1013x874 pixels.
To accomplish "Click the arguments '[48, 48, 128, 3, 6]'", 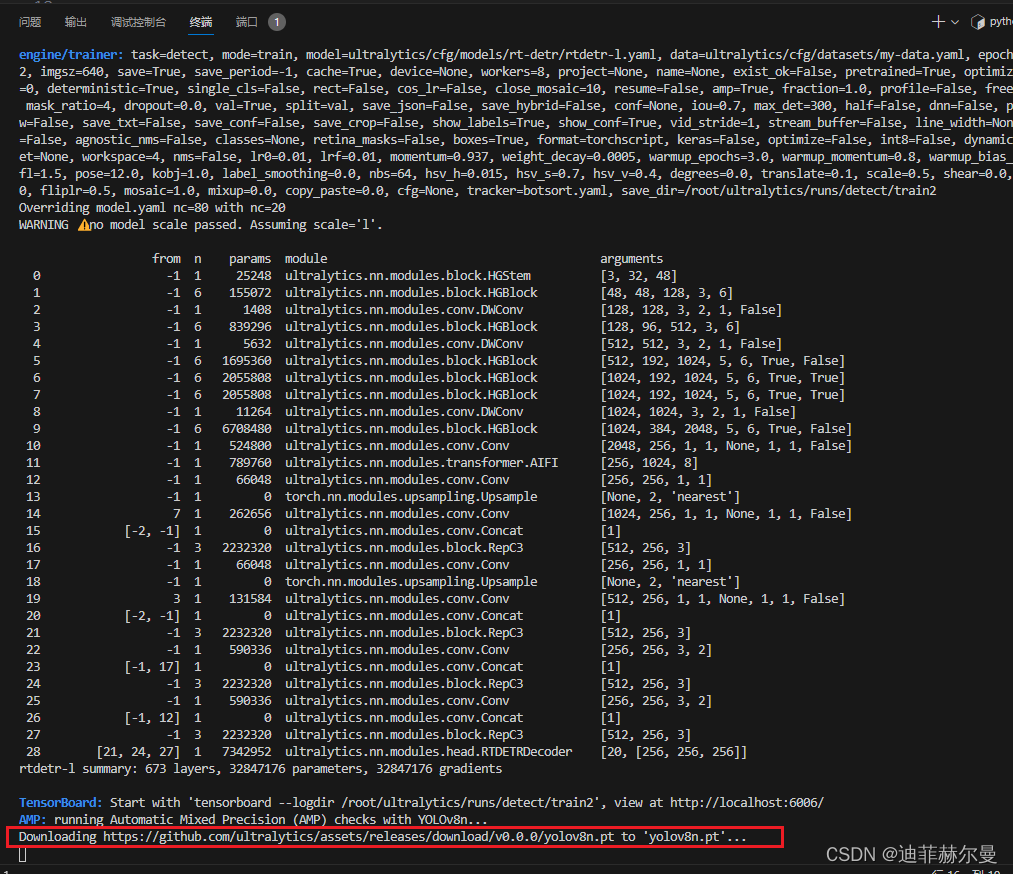I will click(x=667, y=293).
